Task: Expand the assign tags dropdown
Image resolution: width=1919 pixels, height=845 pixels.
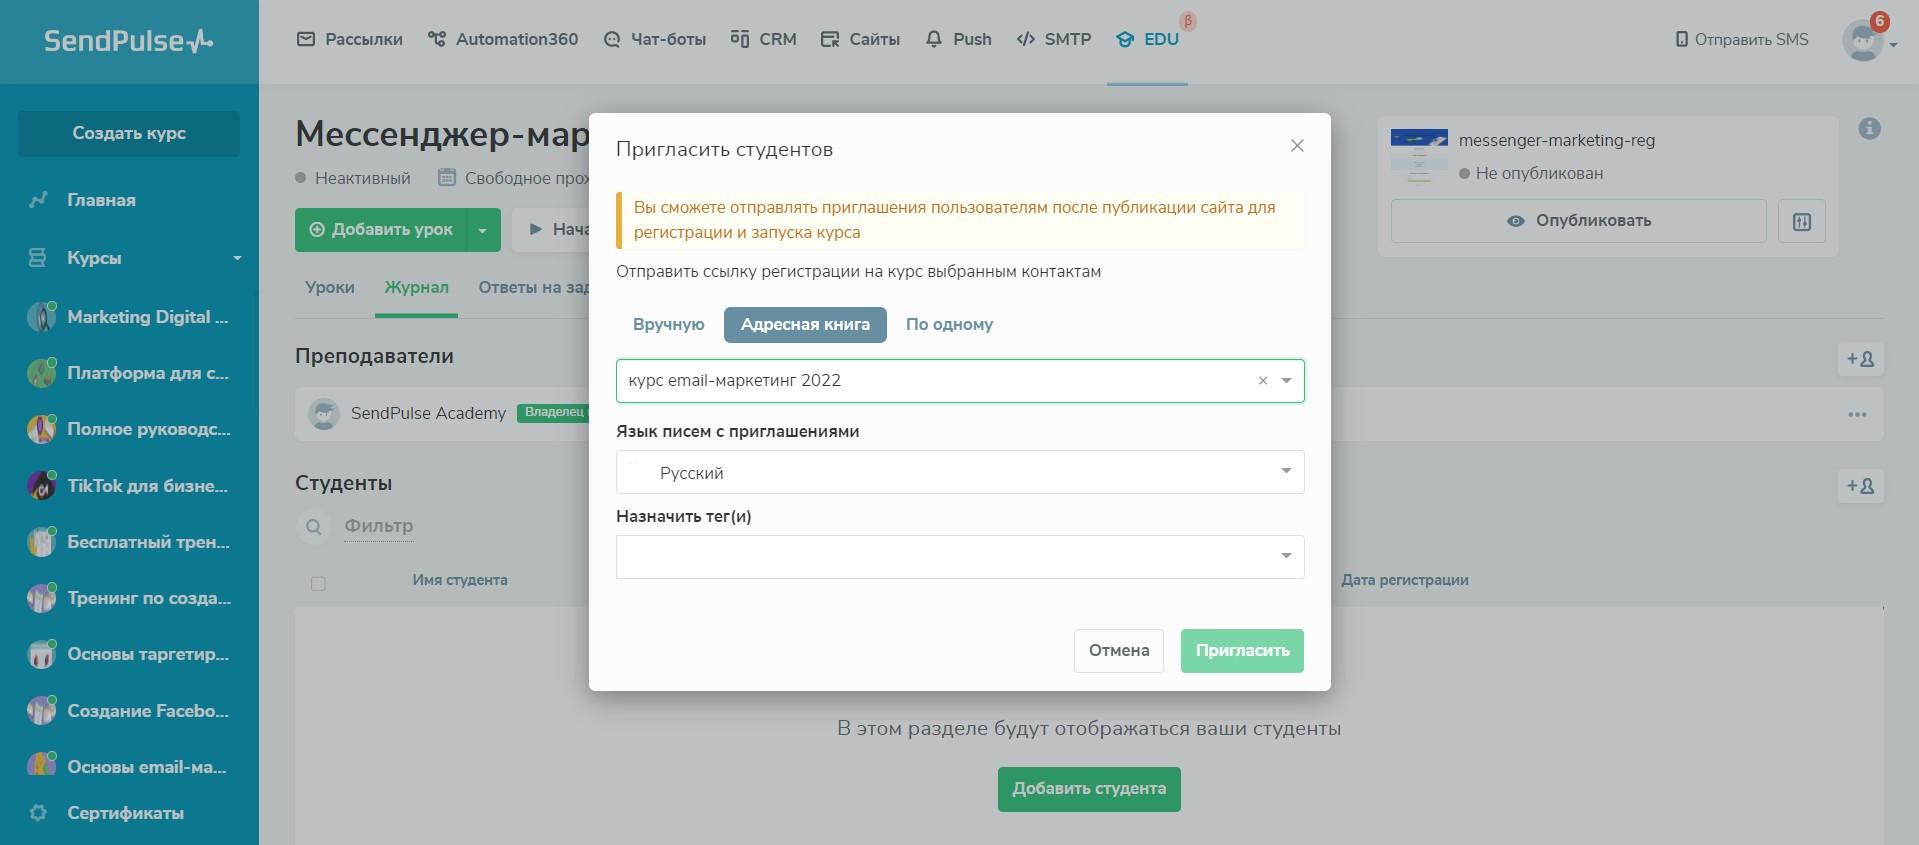Action: tap(1286, 557)
